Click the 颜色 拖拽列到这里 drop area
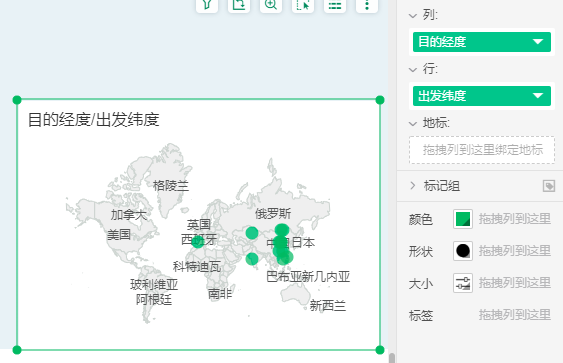 click(515, 219)
